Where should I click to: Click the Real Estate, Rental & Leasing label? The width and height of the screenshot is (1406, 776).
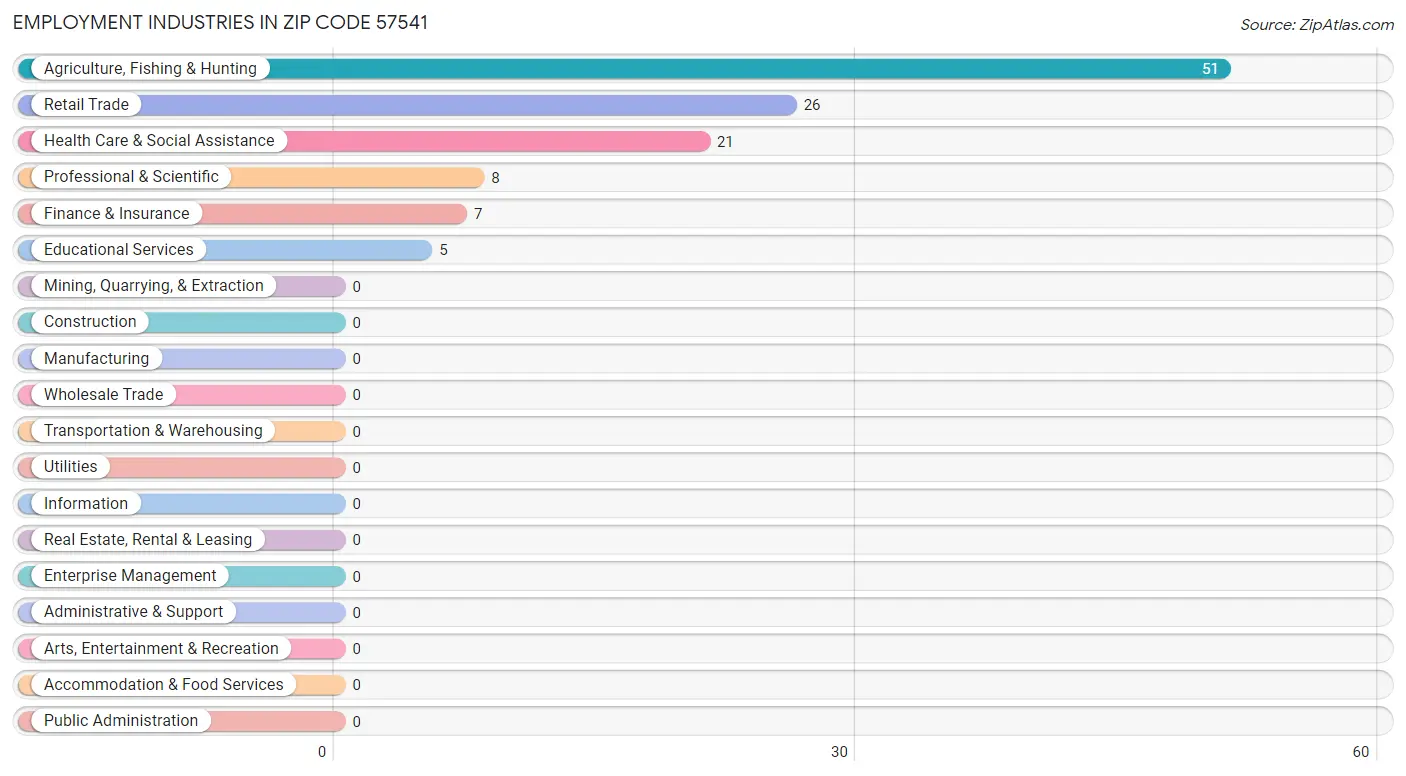tap(148, 539)
